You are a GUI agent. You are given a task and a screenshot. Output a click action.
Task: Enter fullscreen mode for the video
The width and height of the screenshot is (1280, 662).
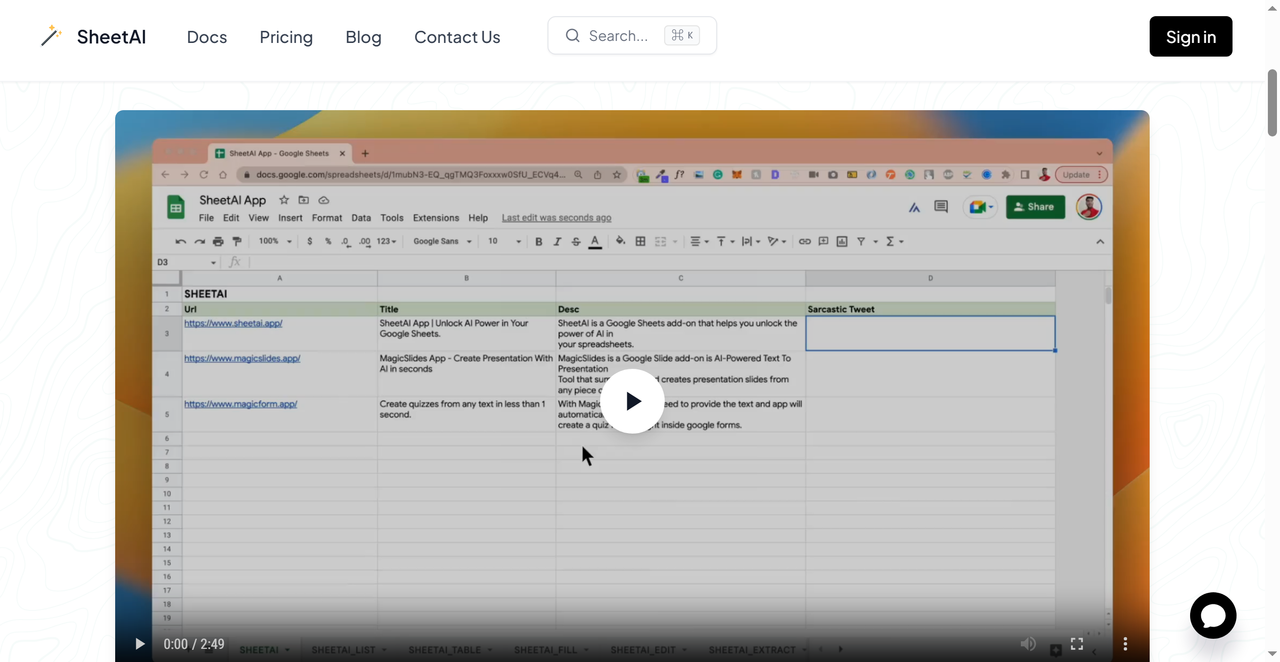coord(1077,644)
